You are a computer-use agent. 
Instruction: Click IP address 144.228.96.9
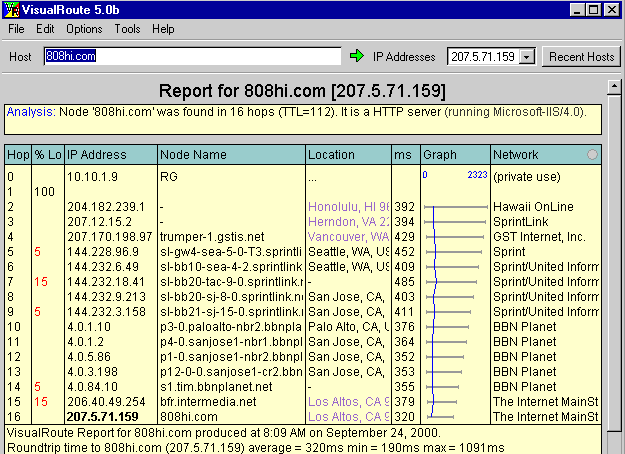coord(103,252)
